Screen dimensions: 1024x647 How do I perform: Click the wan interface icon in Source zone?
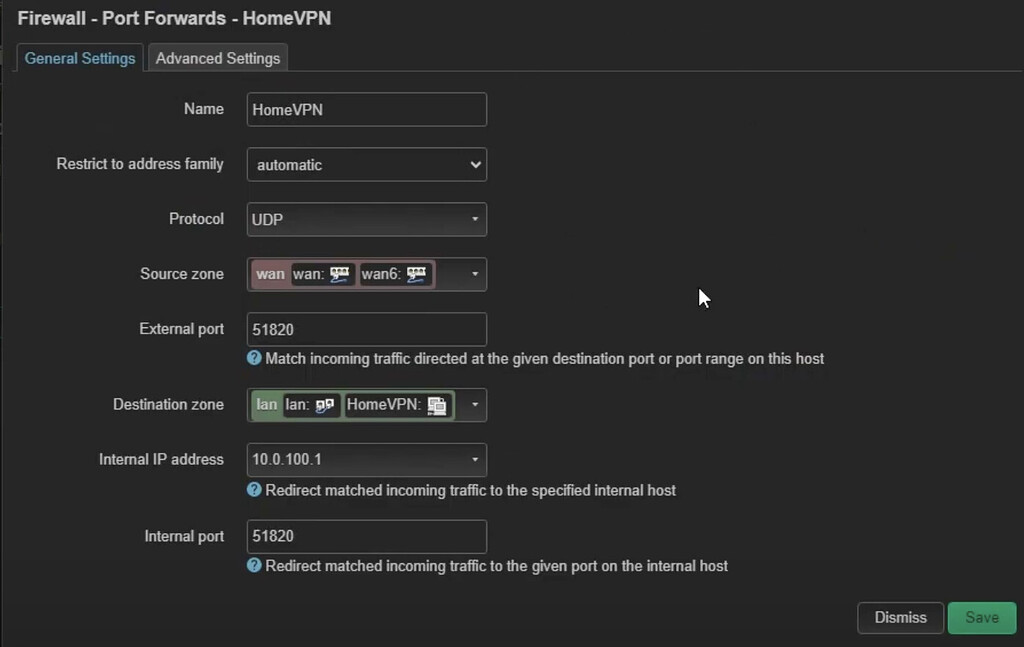pos(339,273)
